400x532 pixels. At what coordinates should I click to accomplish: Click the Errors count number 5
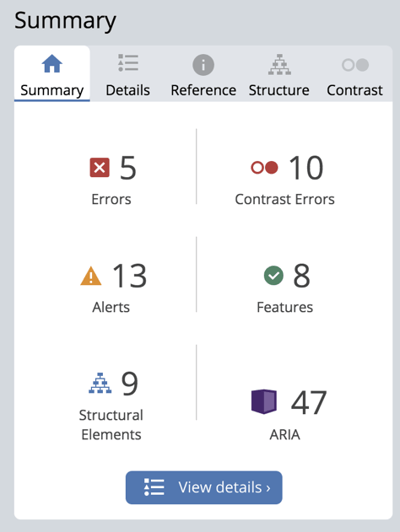(128, 168)
